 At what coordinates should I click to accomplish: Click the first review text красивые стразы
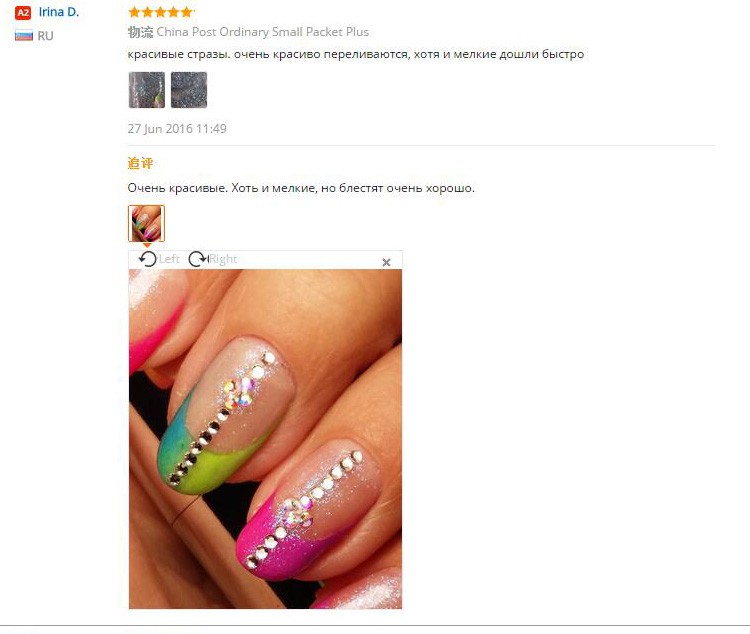click(x=356, y=54)
